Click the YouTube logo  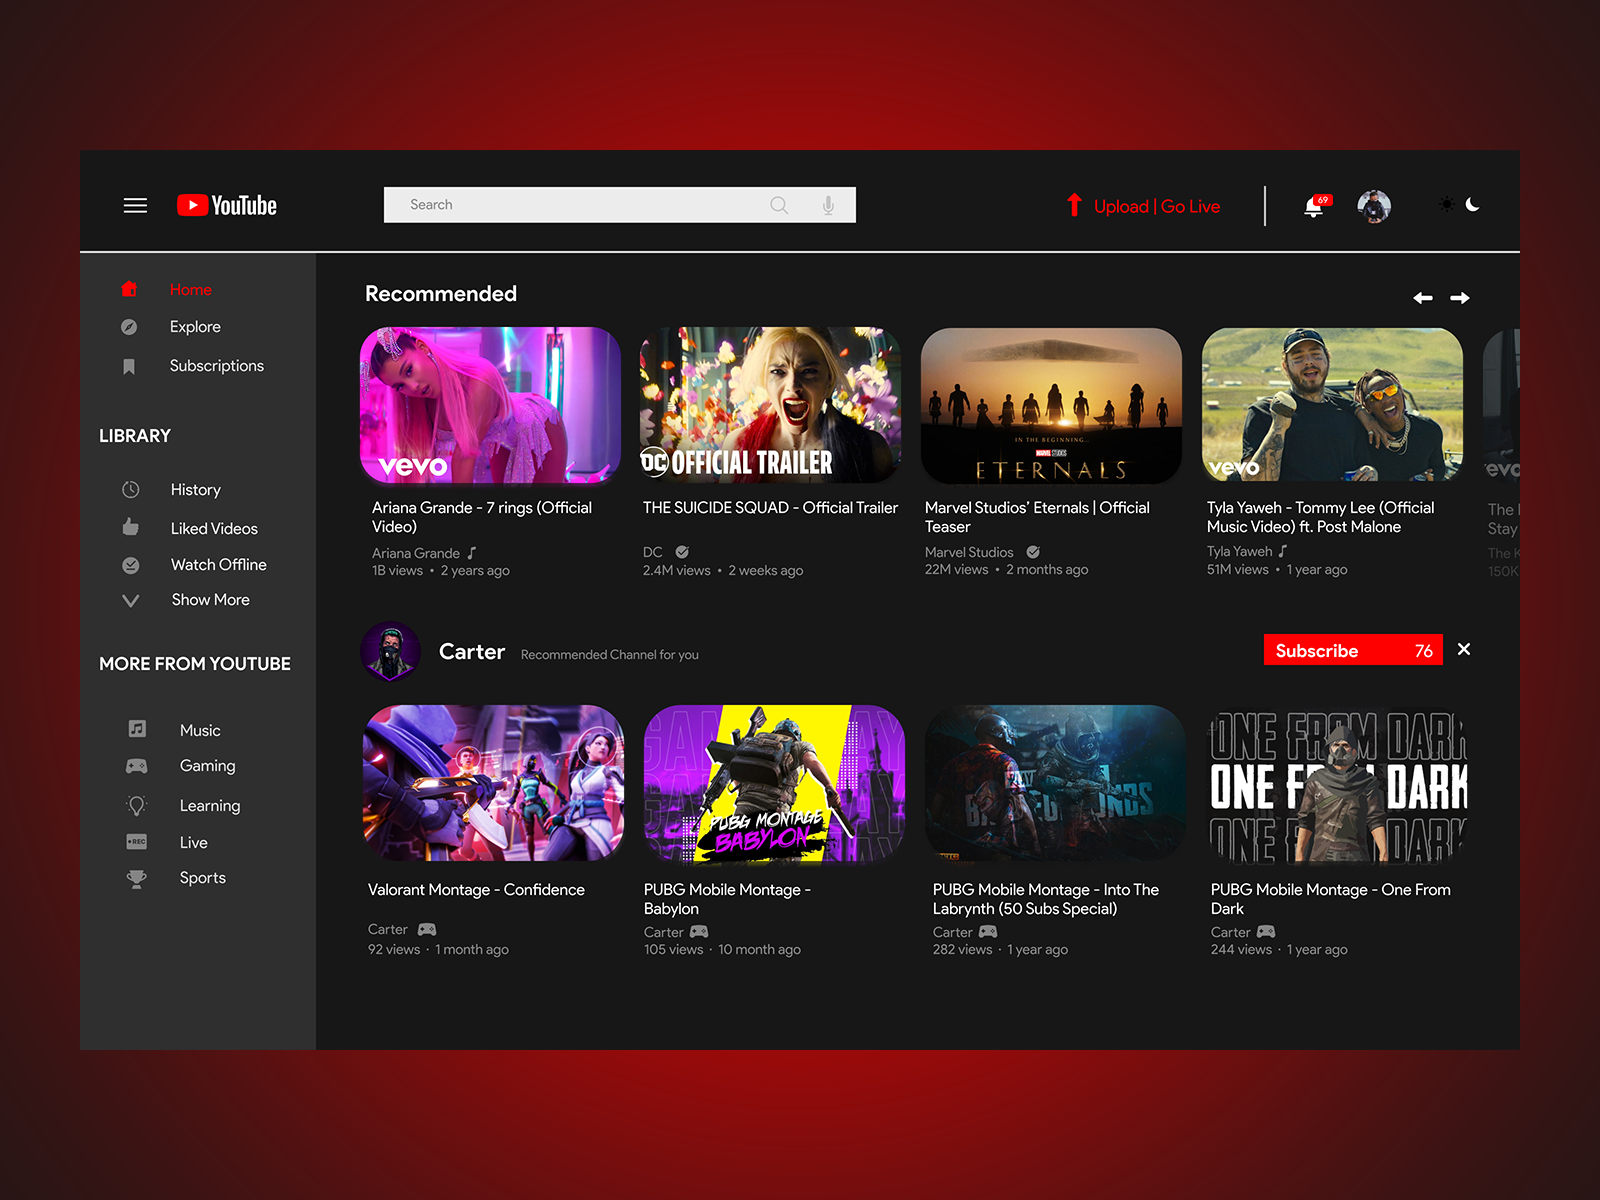(x=225, y=206)
